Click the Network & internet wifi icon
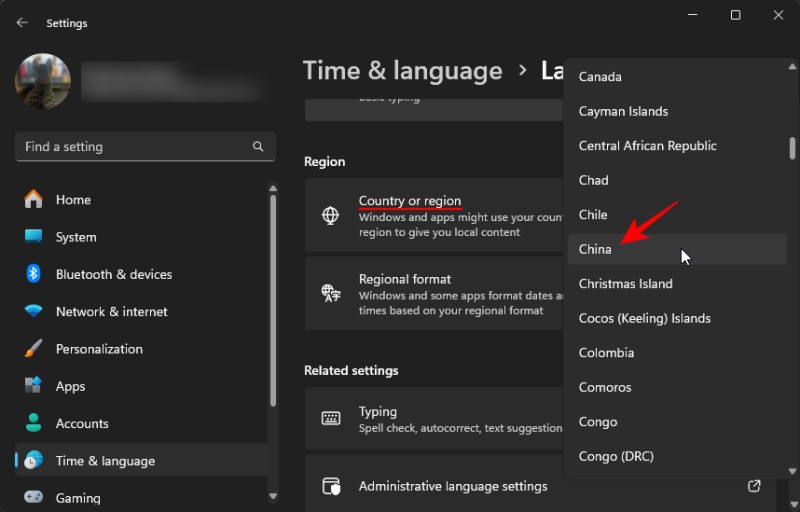The height and width of the screenshot is (512, 800). point(33,312)
